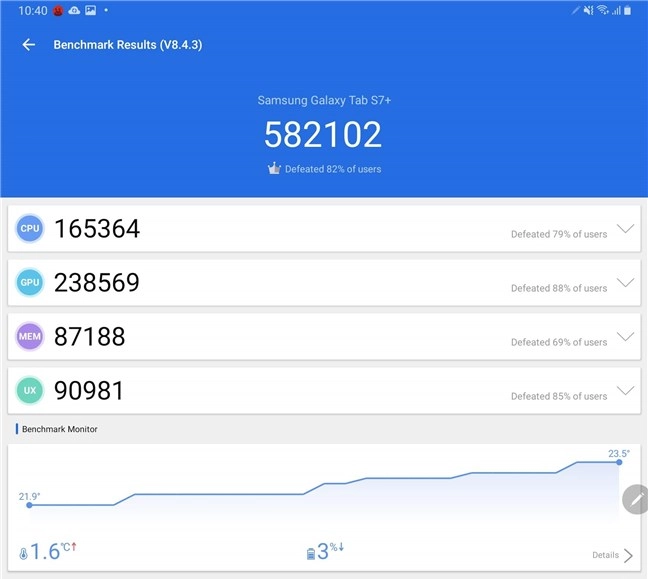Tap the Benchmark Results (V8.4.3) title
This screenshot has width=648, height=579.
click(x=128, y=45)
